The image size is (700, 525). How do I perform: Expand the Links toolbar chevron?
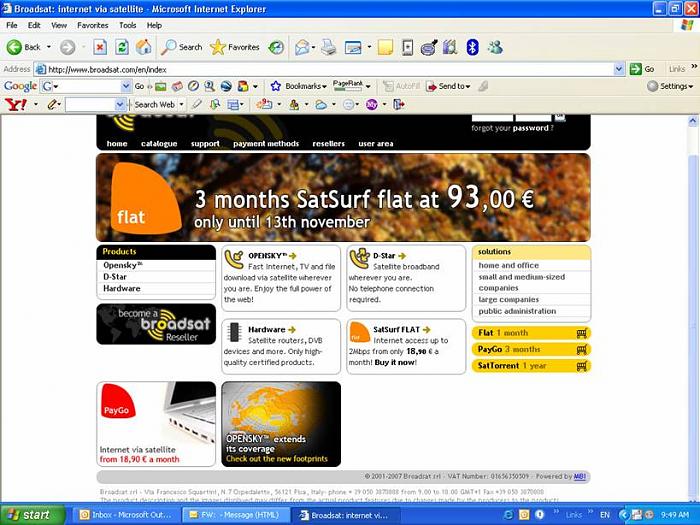pos(694,67)
